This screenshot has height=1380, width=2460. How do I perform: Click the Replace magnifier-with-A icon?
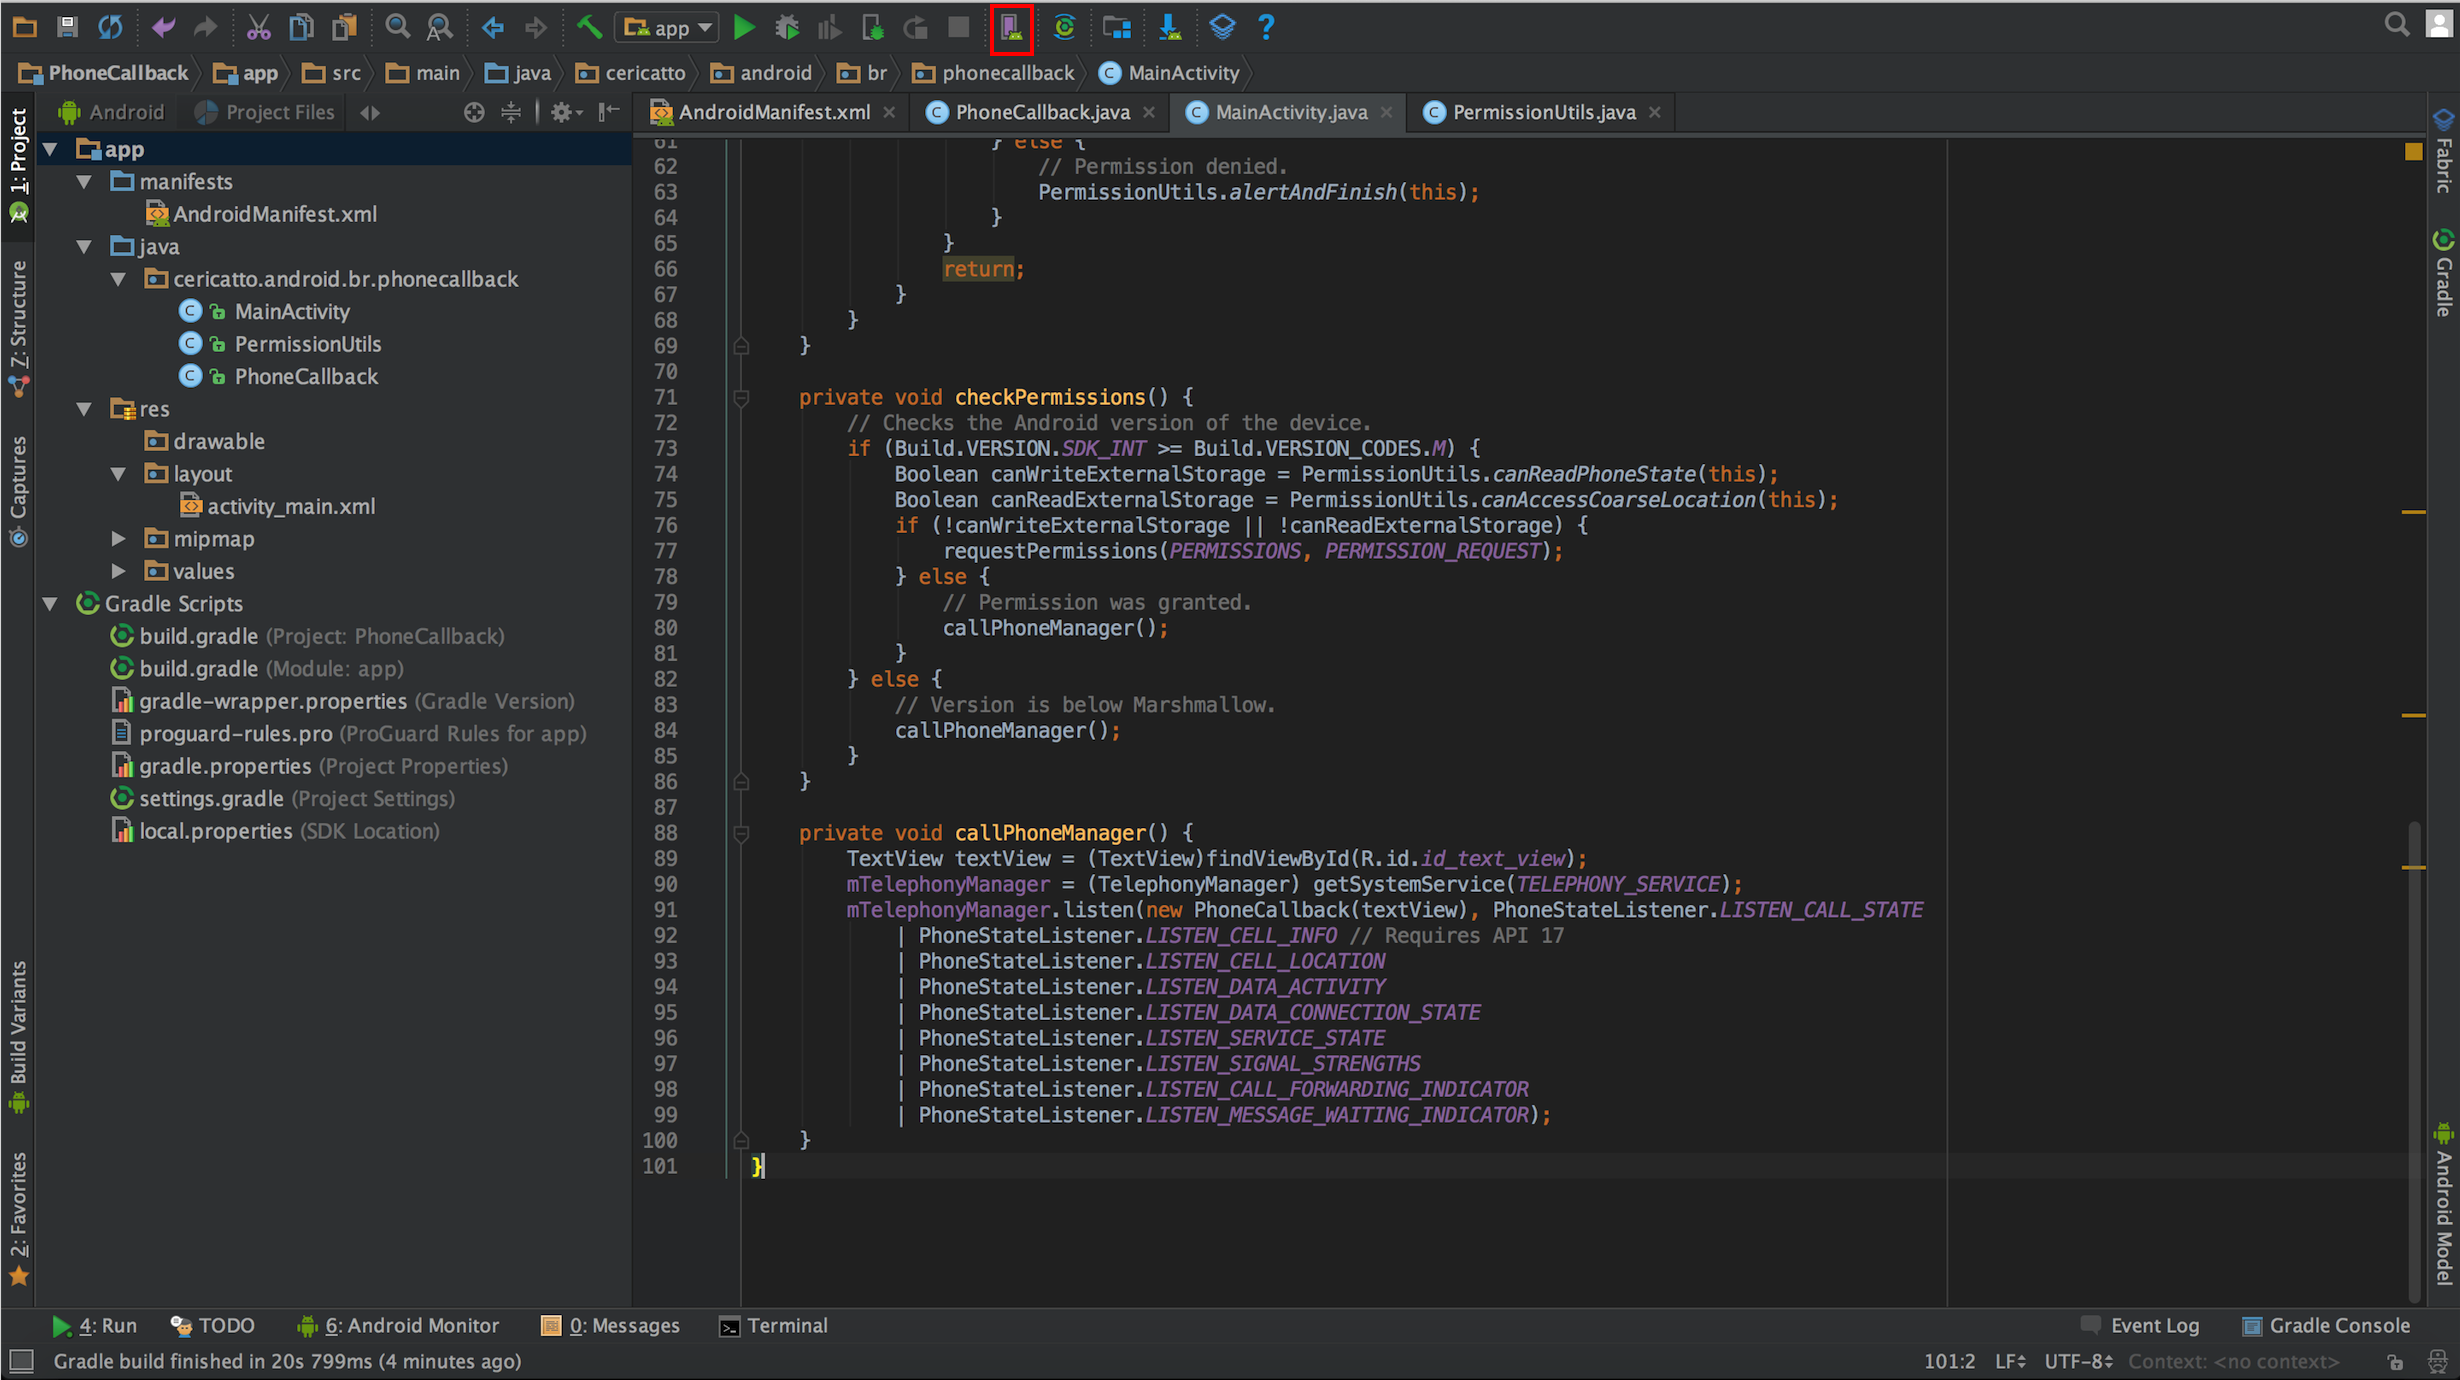tap(439, 27)
